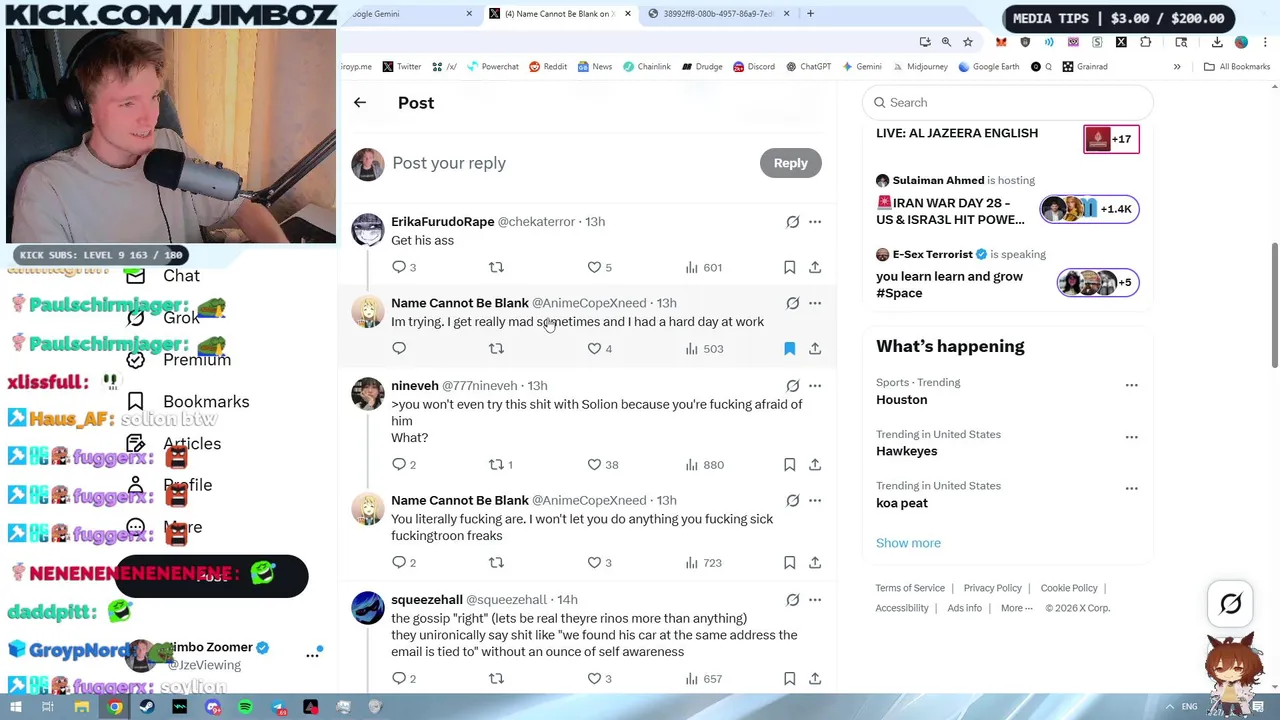Click the X Search box
This screenshot has width=1280, height=720.
[x=1008, y=102]
